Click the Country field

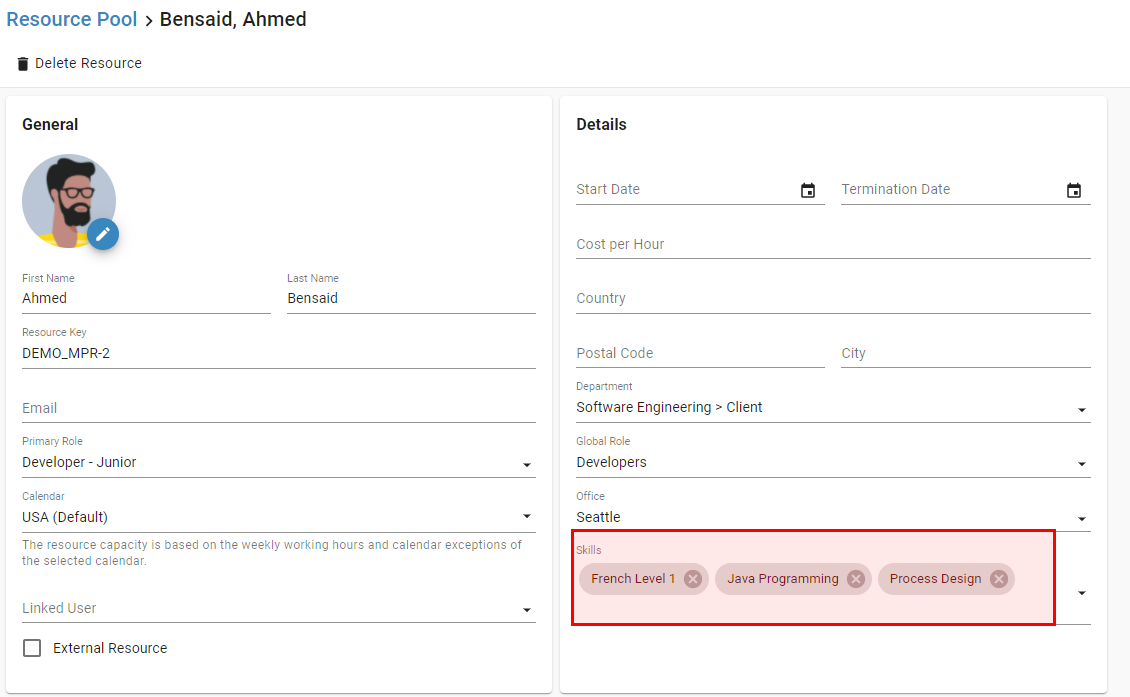tap(833, 298)
